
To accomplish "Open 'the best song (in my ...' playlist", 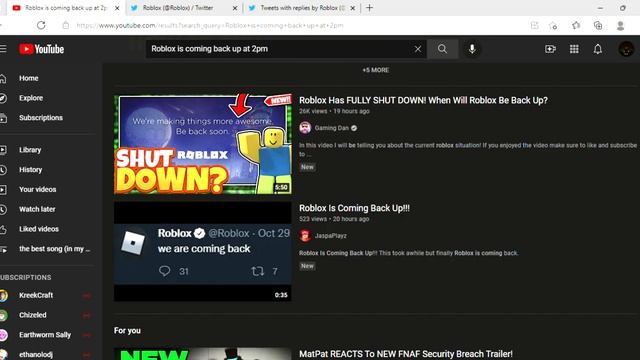I will (x=54, y=249).
